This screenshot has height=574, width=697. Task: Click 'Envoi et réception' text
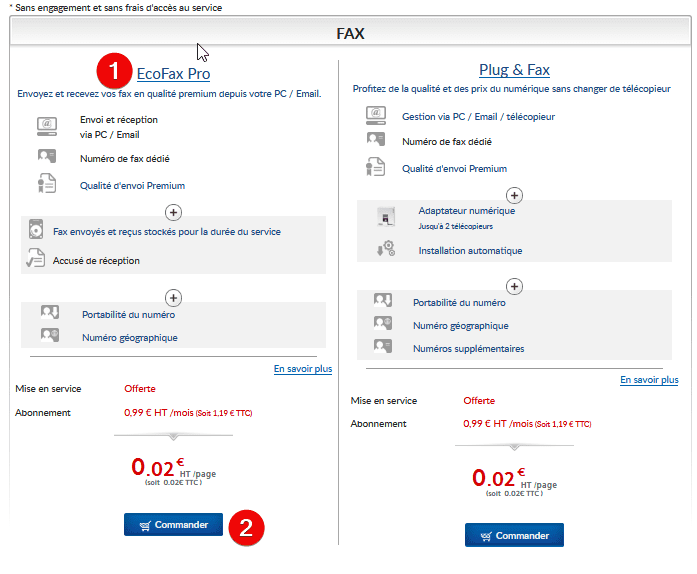coord(119,120)
